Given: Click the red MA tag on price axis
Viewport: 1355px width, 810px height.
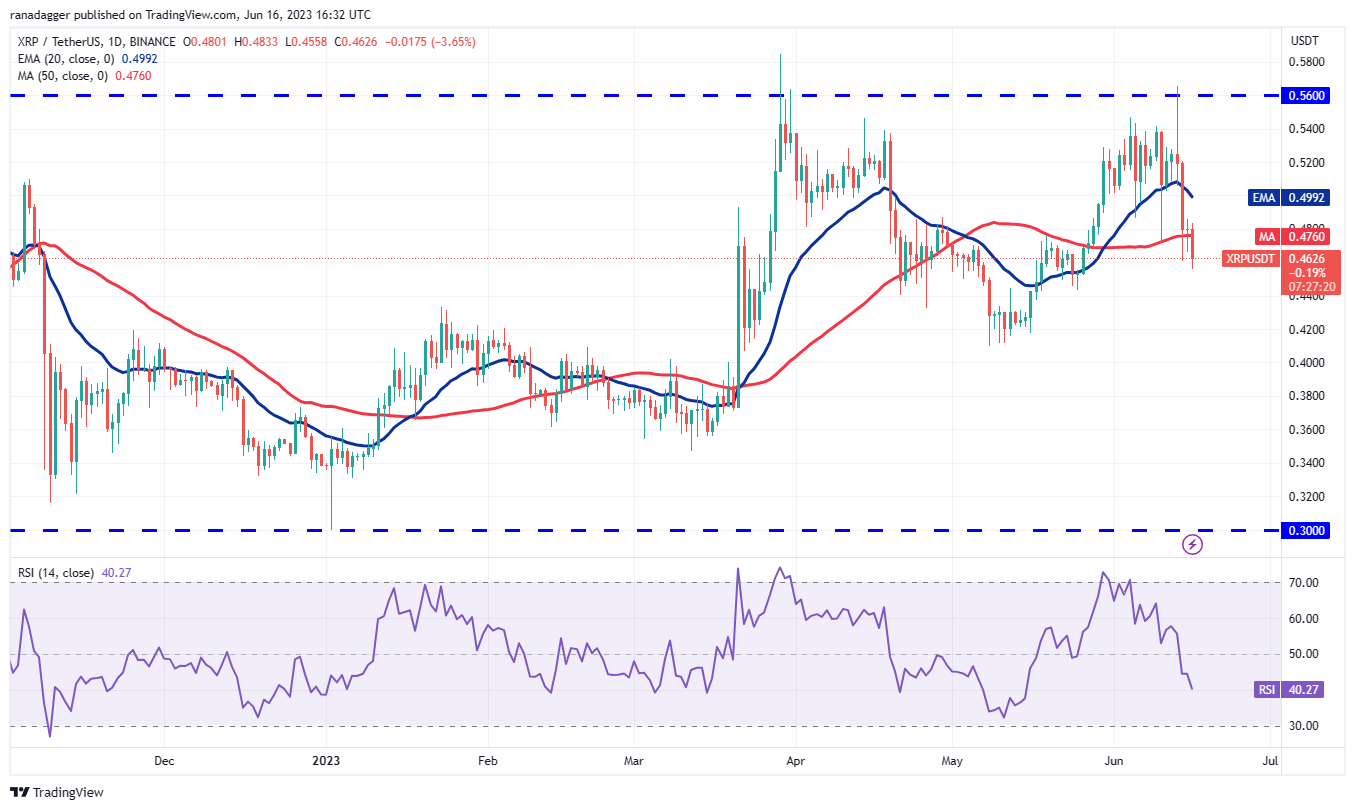Looking at the screenshot, I should (x=1264, y=237).
